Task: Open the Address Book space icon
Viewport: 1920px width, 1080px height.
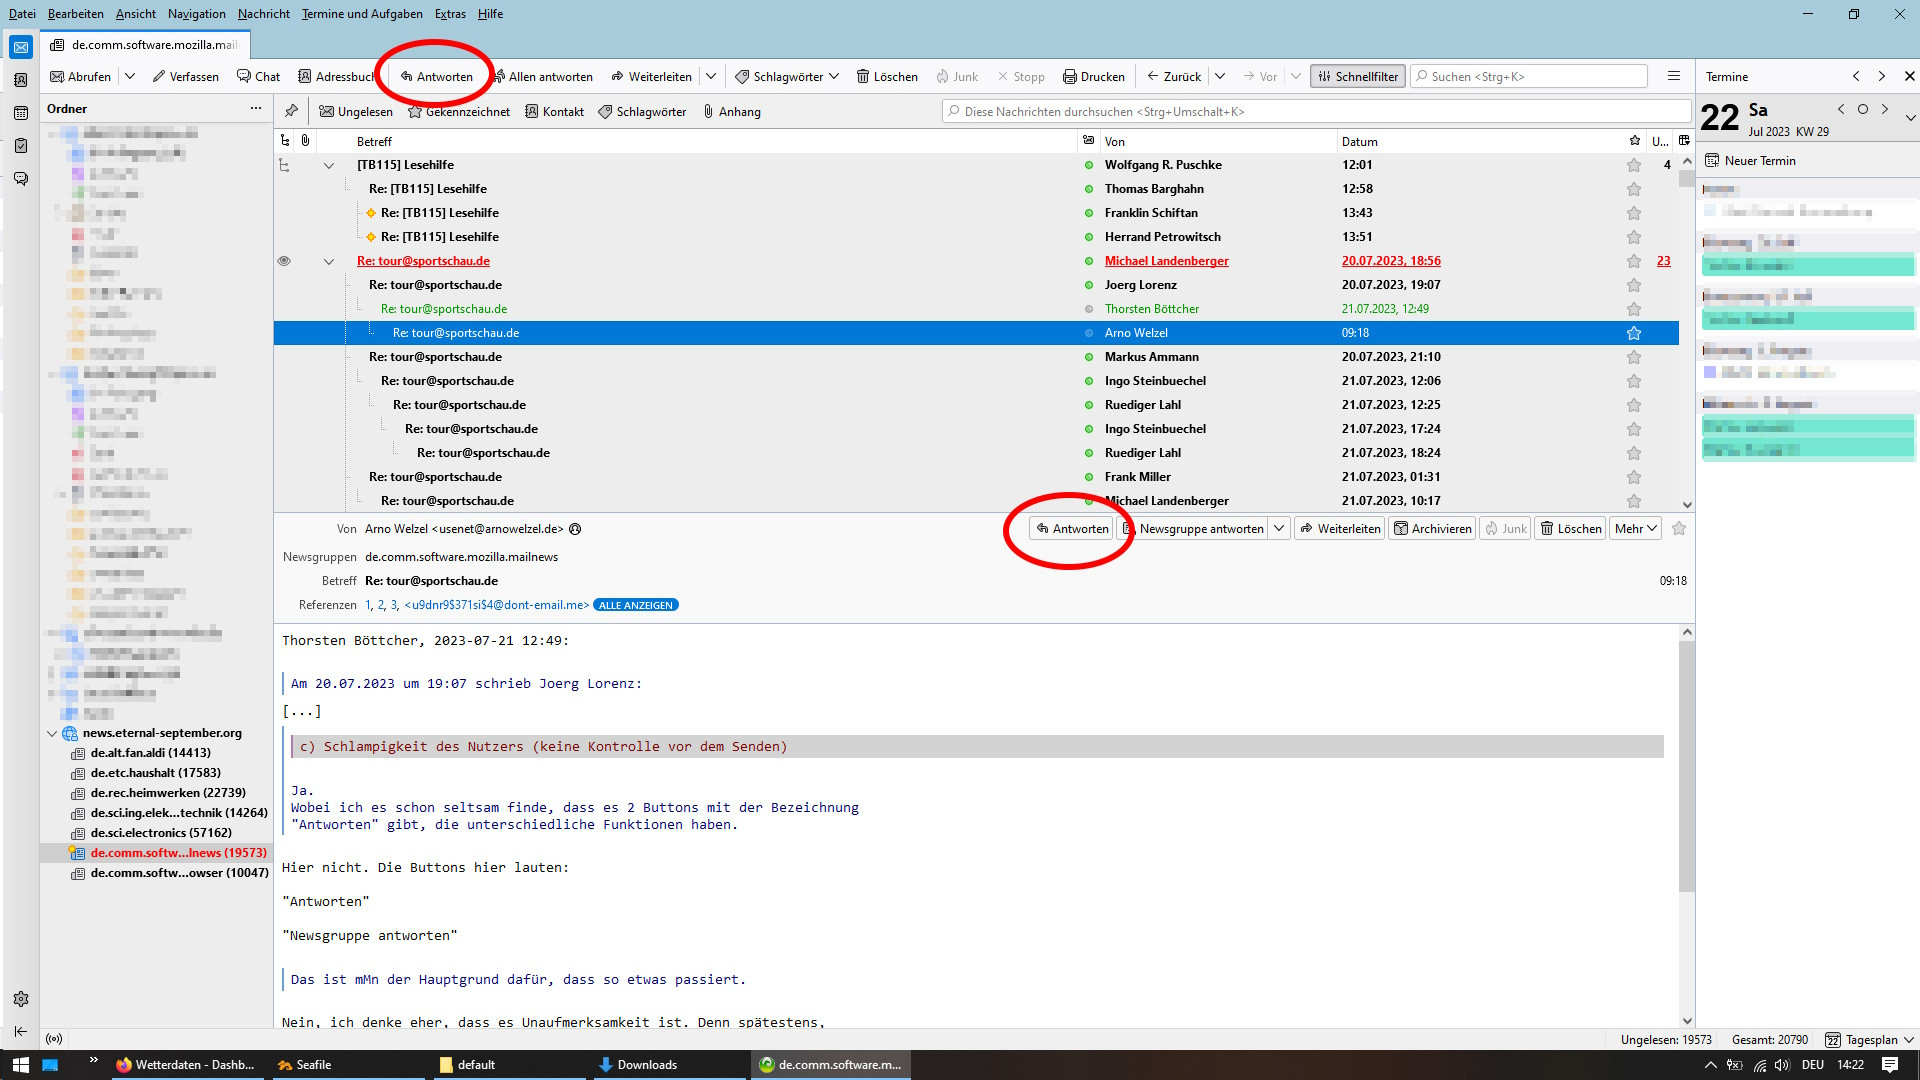Action: point(21,80)
